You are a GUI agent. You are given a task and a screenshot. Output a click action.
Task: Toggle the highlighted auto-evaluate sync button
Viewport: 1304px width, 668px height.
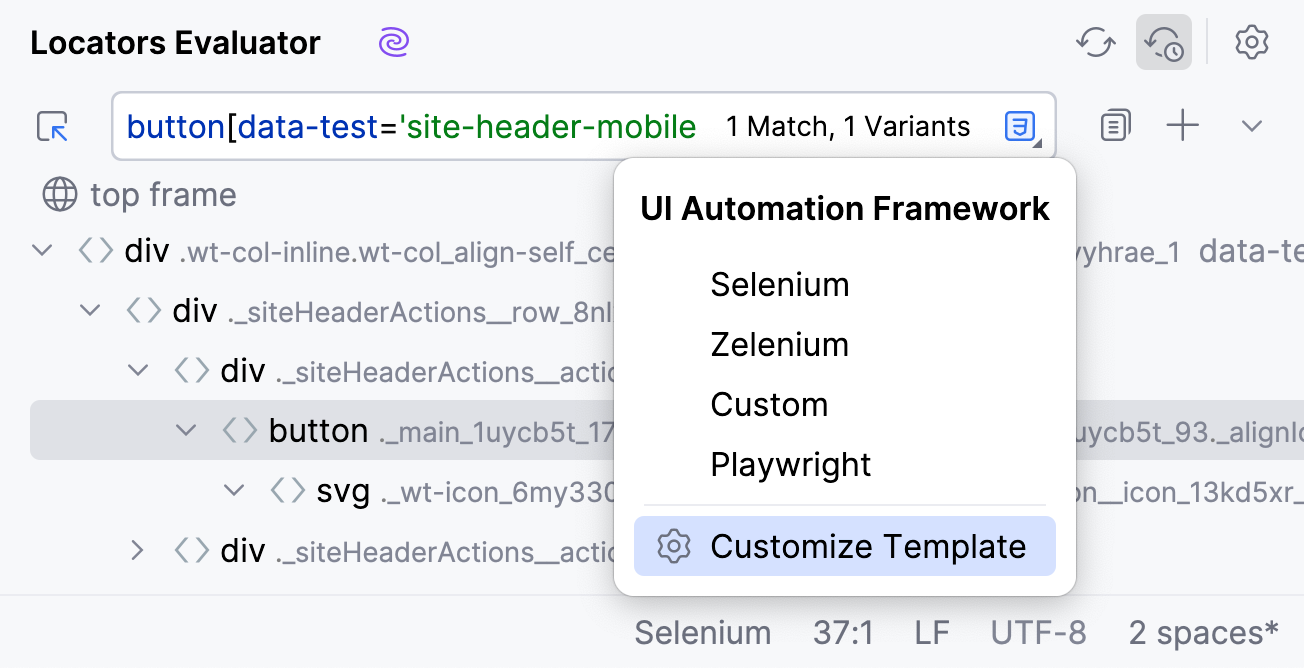click(x=1163, y=42)
